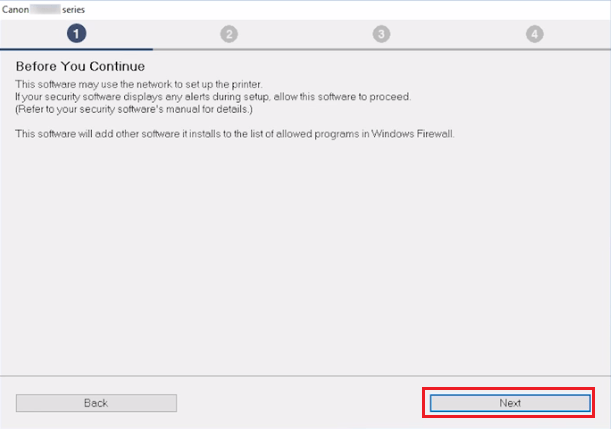The image size is (611, 429).
Task: Select the step 2 circle indicator
Action: click(229, 34)
